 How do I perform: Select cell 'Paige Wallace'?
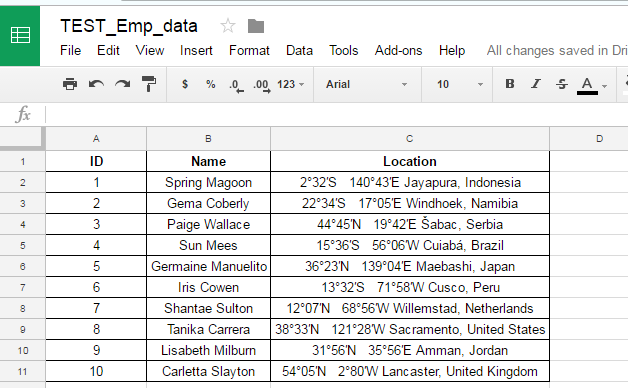click(x=208, y=224)
